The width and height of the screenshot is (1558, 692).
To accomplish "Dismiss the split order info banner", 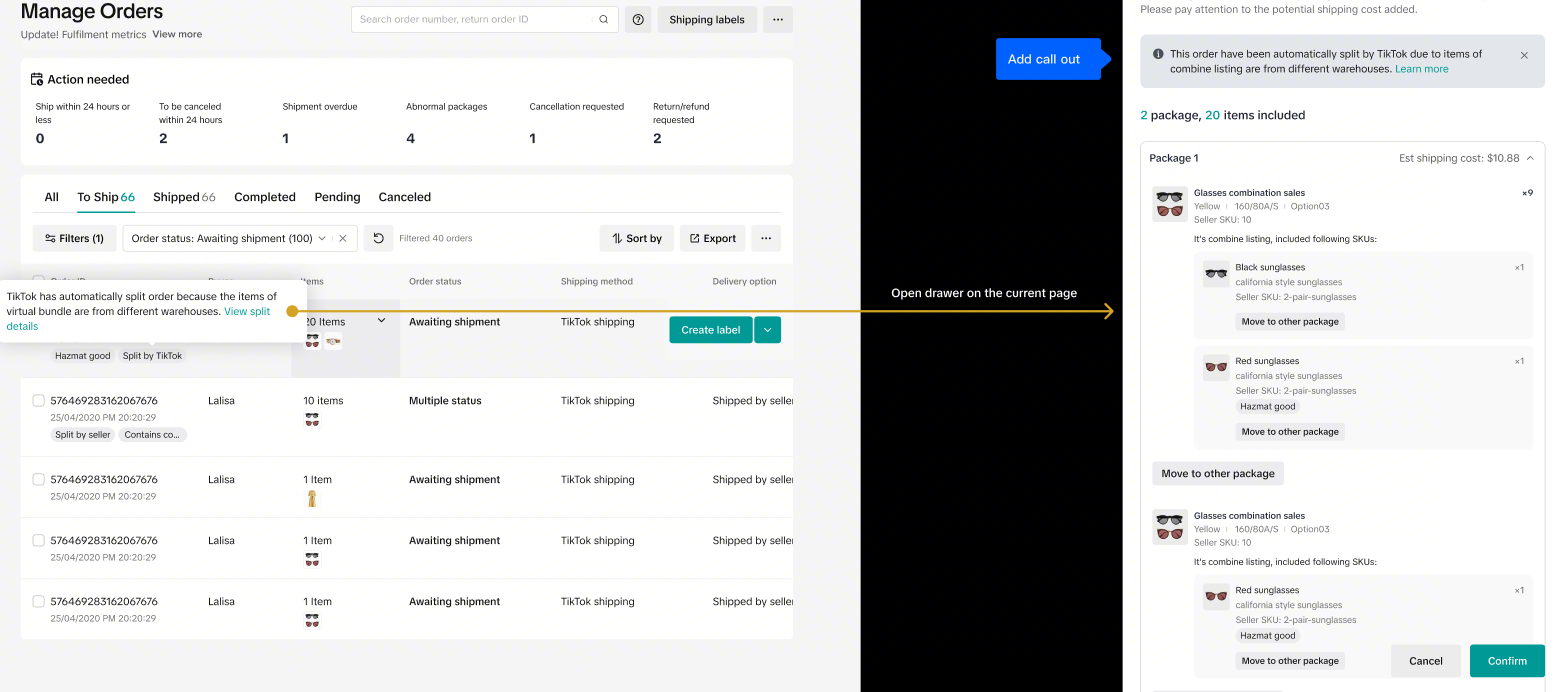I will pos(1524,56).
